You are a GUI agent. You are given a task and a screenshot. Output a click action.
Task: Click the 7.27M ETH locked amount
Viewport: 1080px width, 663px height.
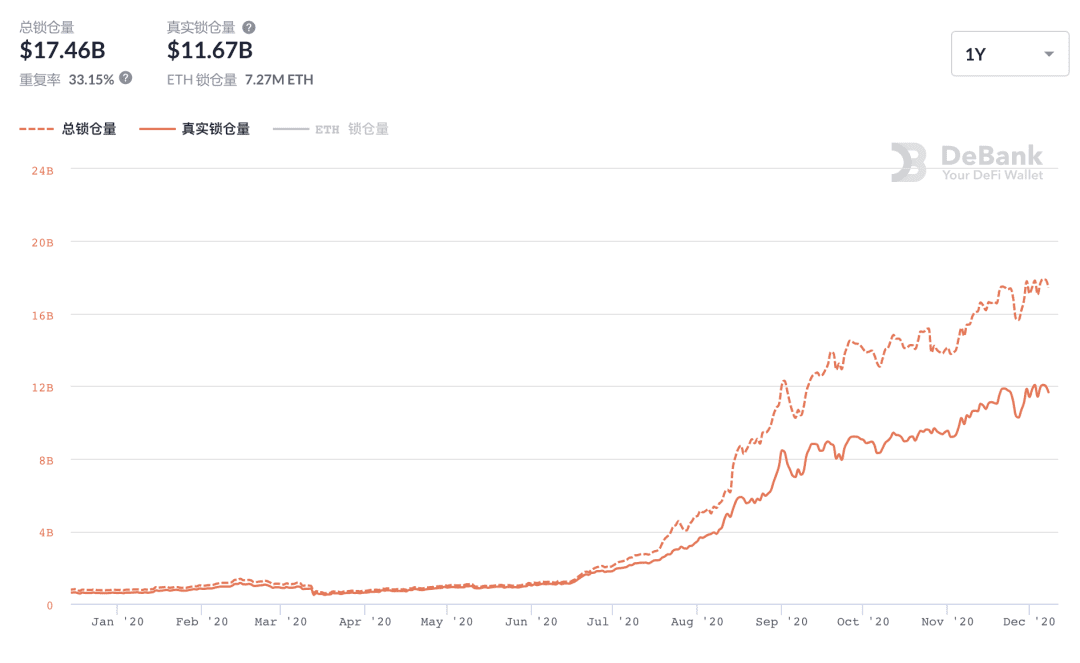pyautogui.click(x=279, y=80)
